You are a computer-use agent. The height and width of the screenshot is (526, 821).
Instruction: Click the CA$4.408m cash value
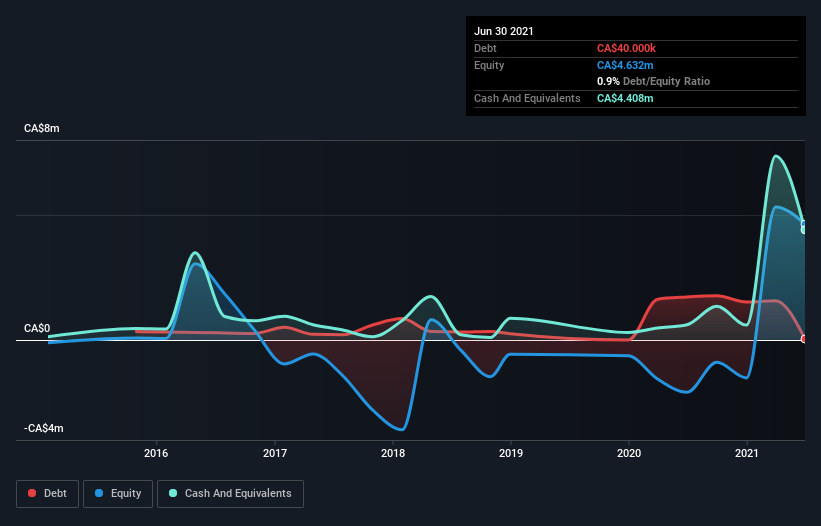[625, 98]
